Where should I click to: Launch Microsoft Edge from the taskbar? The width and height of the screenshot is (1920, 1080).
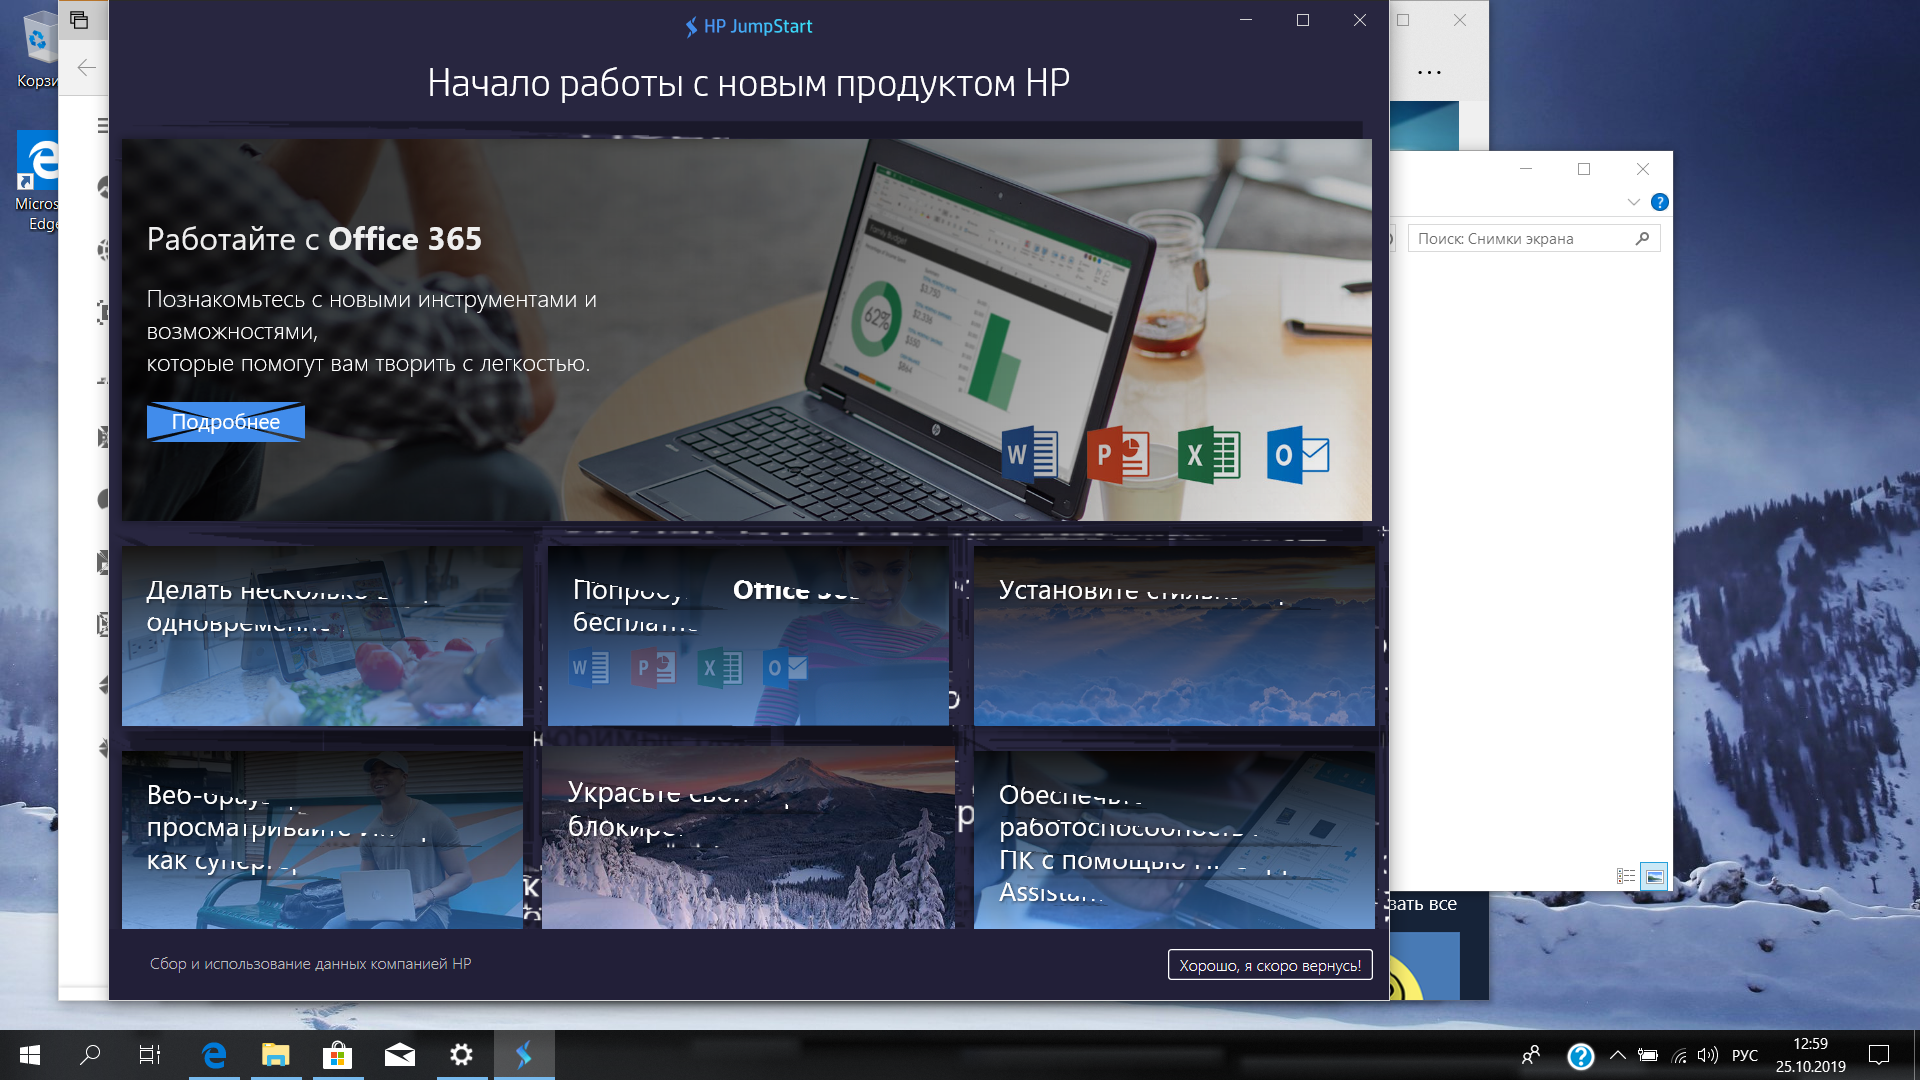[214, 1055]
